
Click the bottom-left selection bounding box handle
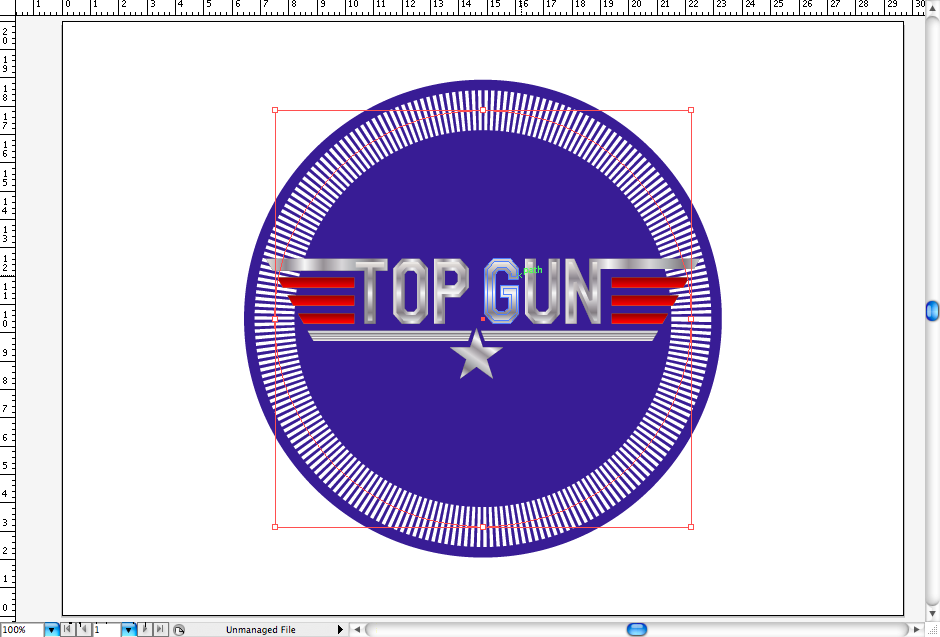(275, 527)
